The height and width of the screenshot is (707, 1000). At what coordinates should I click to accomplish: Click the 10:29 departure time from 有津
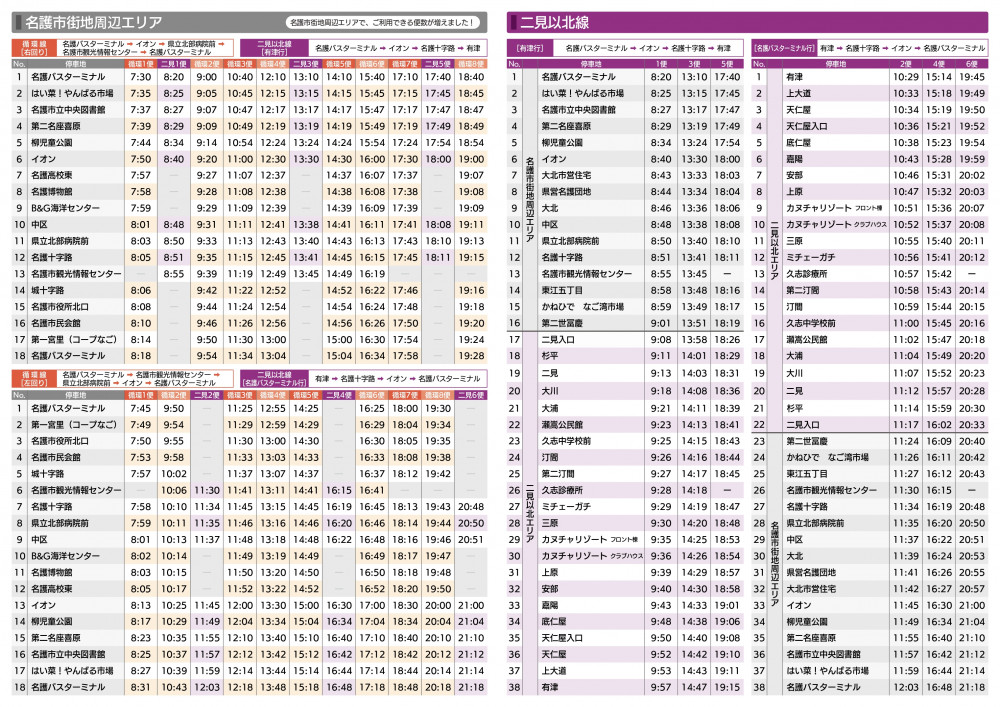click(x=906, y=77)
